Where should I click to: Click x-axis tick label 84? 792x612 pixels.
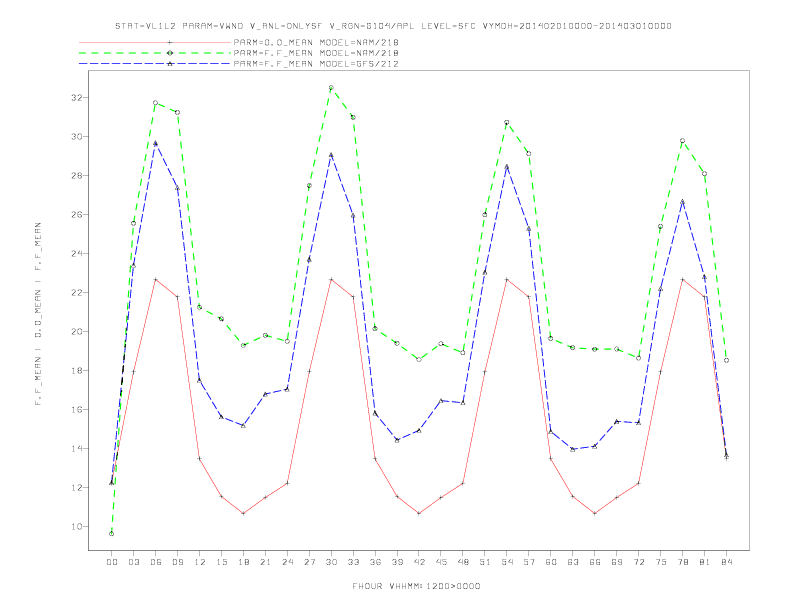pos(727,562)
